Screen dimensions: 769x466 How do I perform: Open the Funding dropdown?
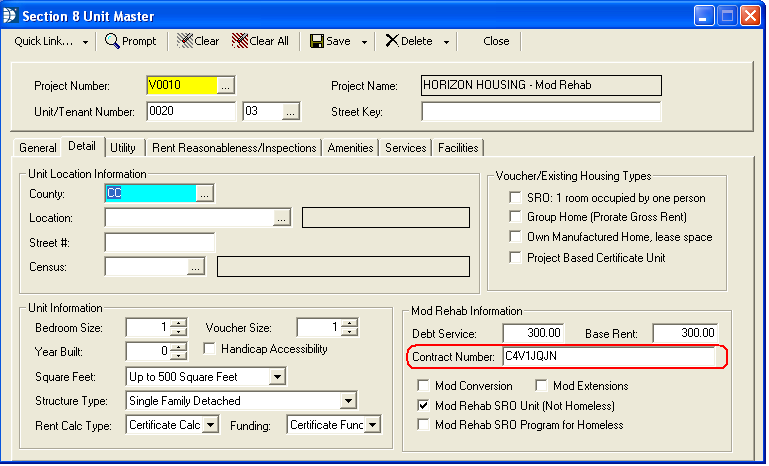pos(373,424)
